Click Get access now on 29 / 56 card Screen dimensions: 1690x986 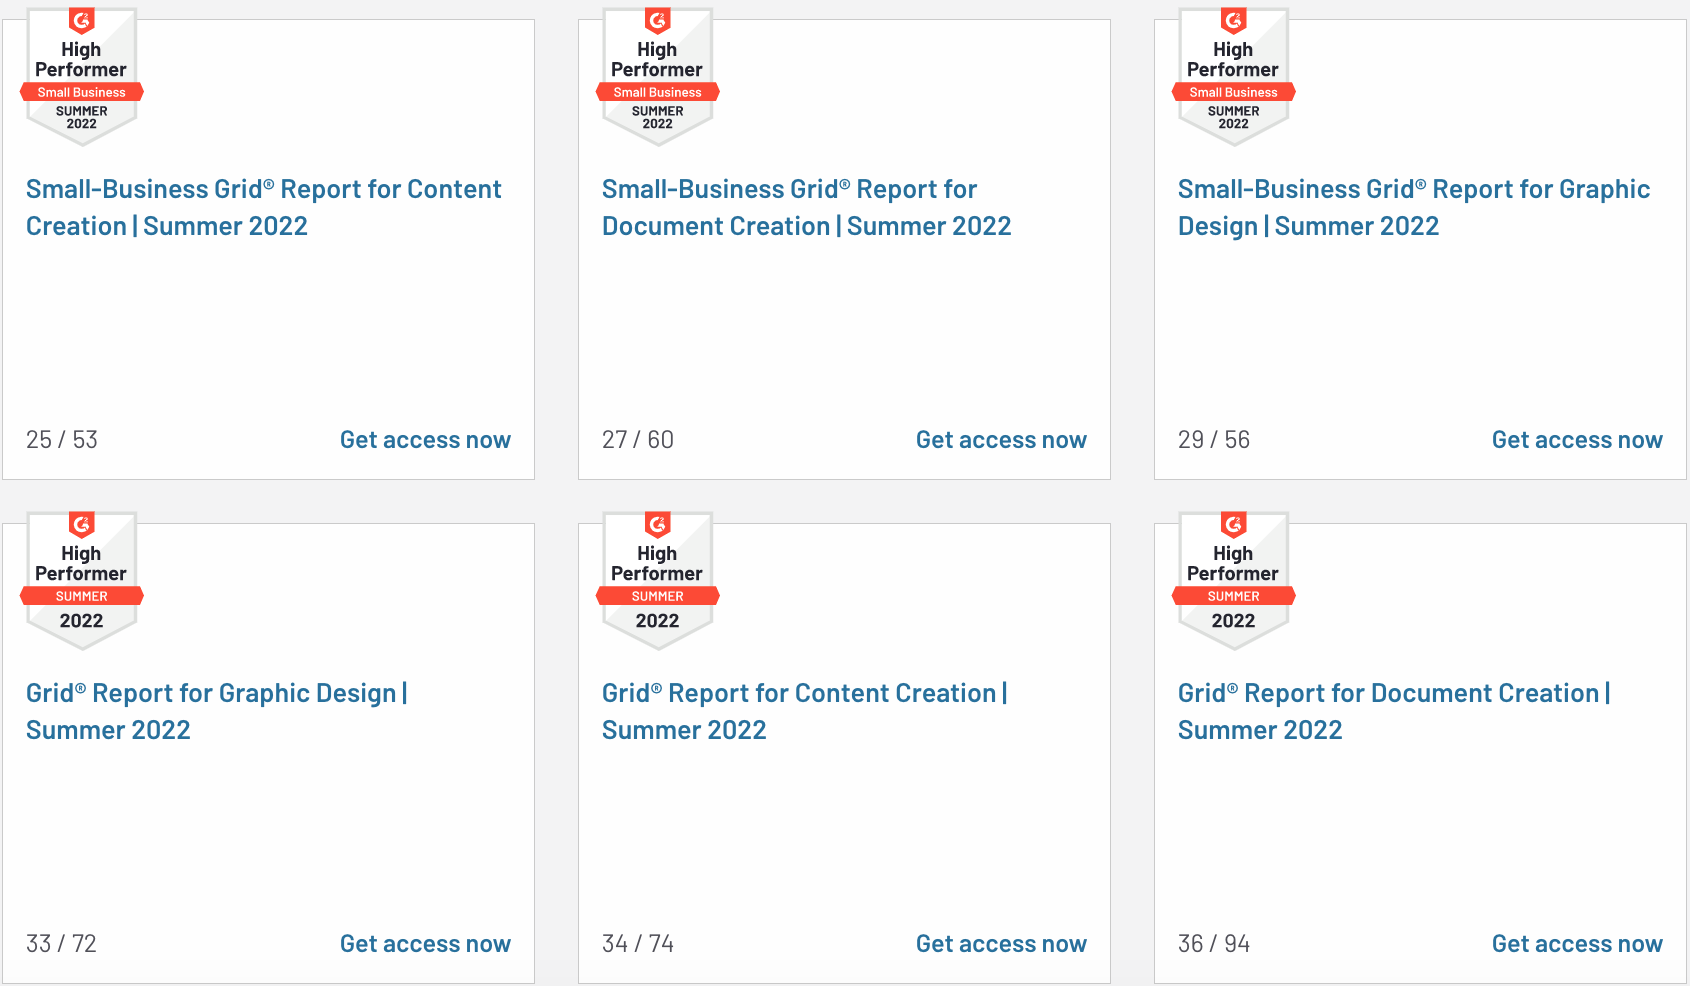coord(1577,440)
